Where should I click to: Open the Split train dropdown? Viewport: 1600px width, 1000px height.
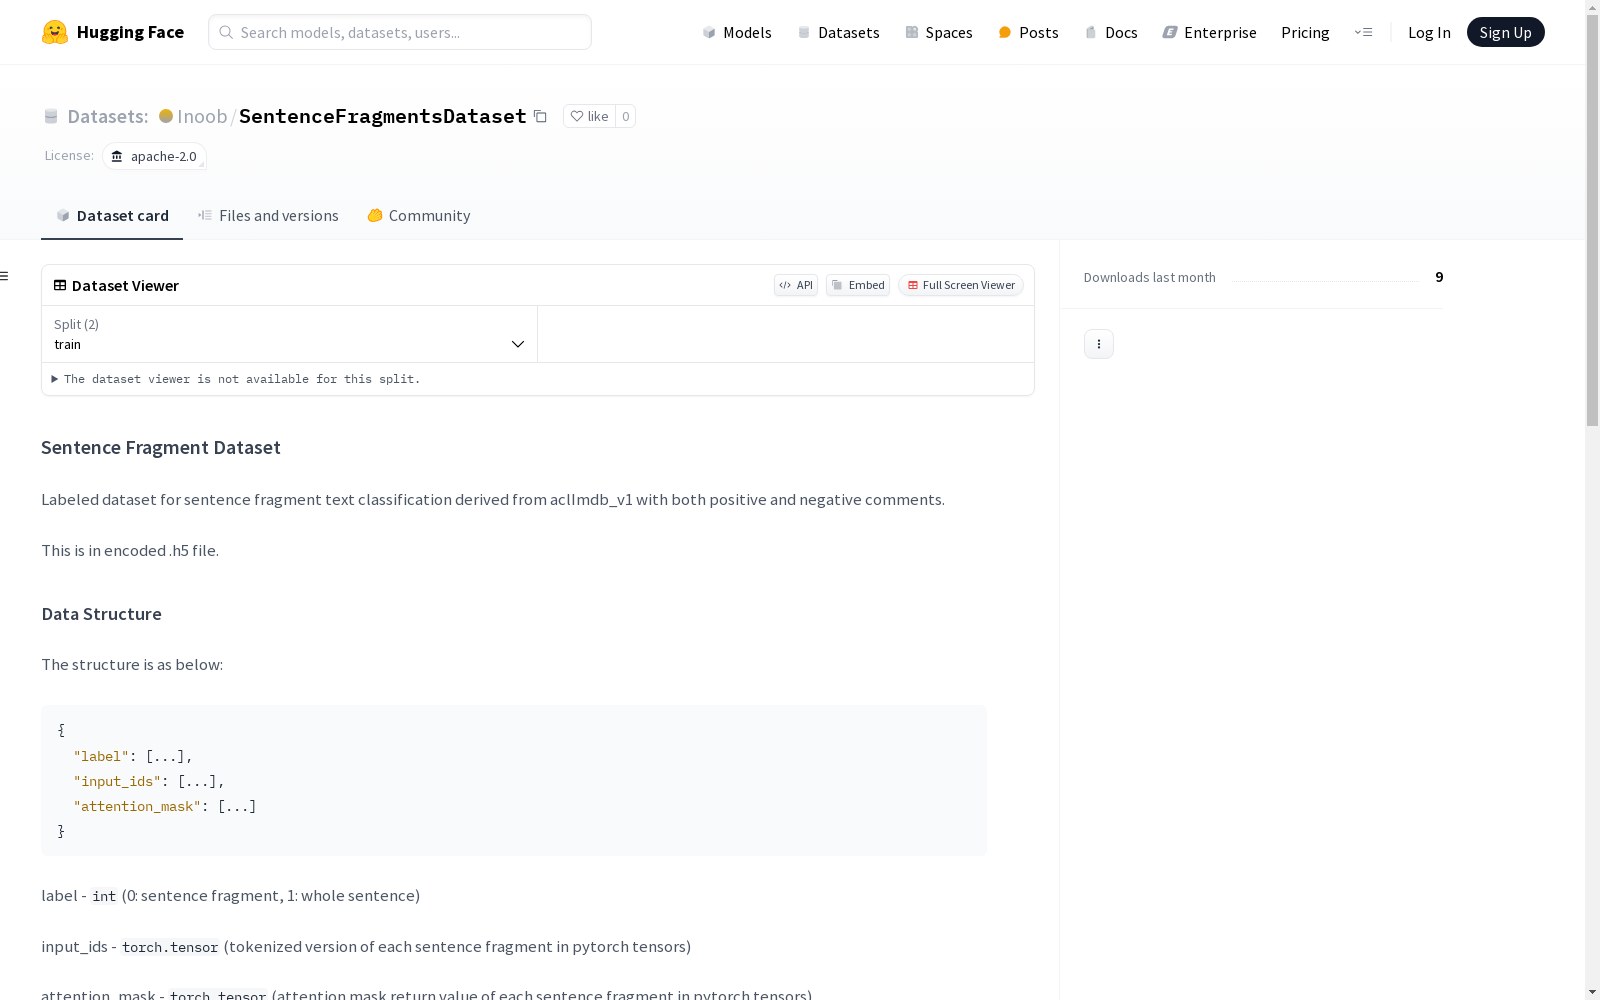tap(289, 334)
